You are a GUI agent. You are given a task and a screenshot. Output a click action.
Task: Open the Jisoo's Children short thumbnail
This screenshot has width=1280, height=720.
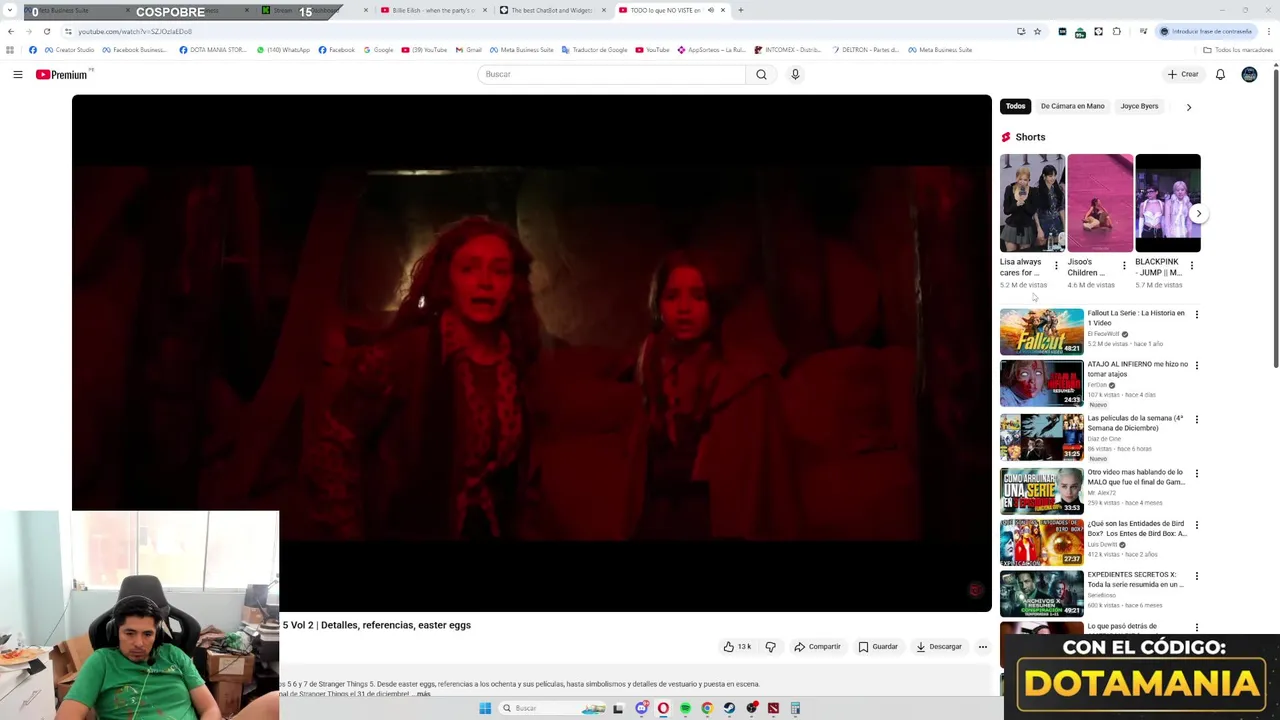1100,203
